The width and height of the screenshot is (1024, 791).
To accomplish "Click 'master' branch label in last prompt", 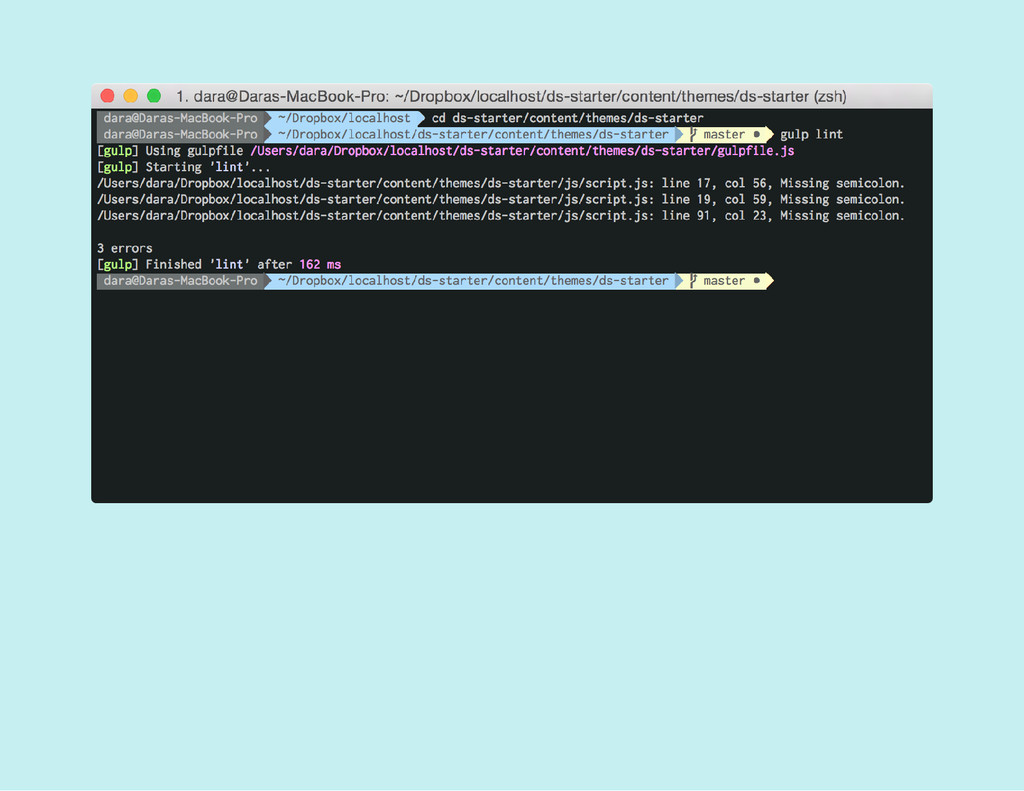I will click(724, 281).
